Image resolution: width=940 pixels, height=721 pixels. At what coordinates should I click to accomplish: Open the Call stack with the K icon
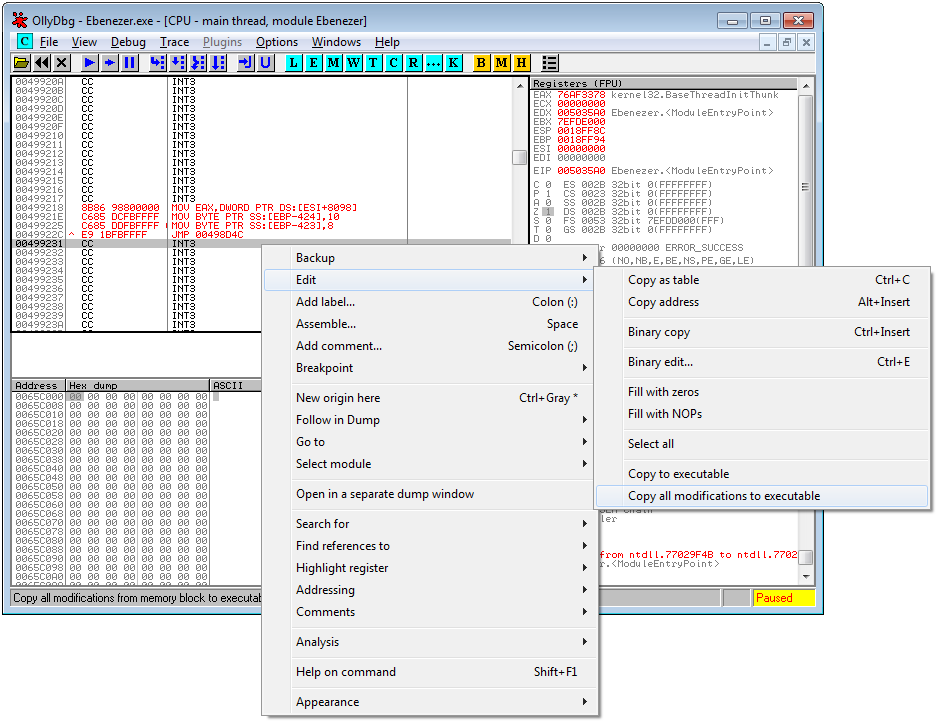(454, 62)
